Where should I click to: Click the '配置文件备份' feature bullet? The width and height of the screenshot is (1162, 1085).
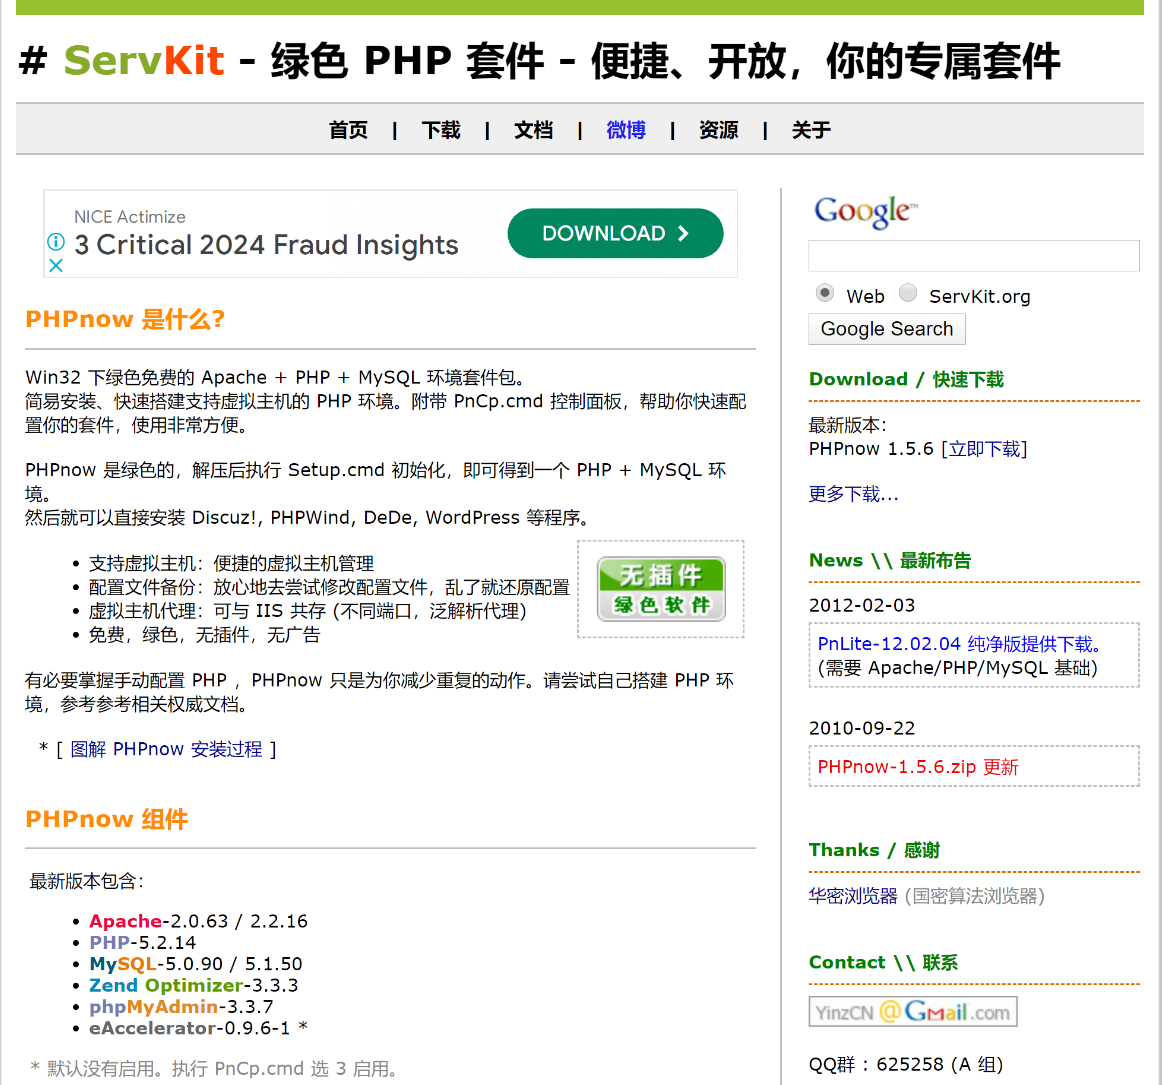329,588
